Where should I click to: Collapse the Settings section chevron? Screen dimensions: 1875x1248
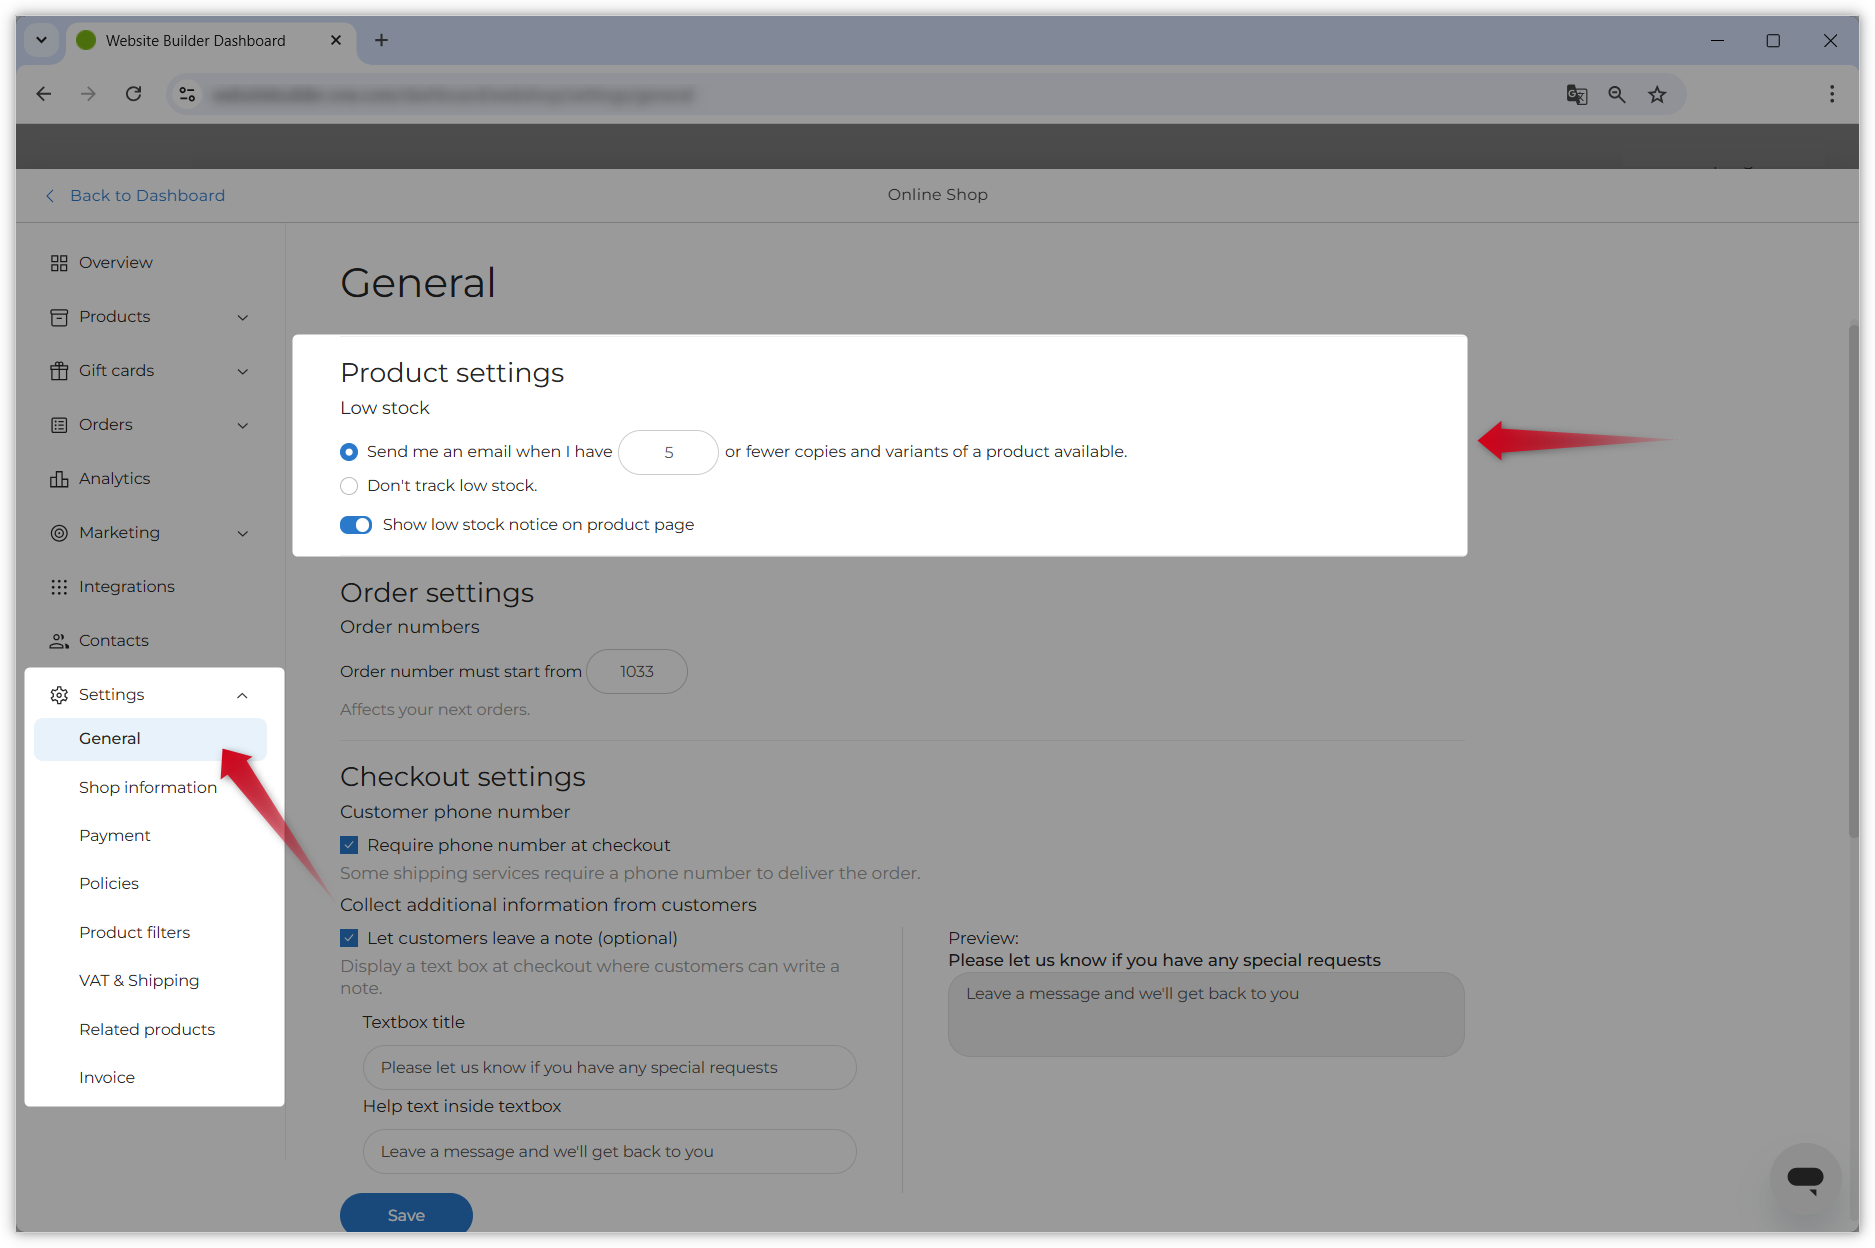(x=242, y=695)
